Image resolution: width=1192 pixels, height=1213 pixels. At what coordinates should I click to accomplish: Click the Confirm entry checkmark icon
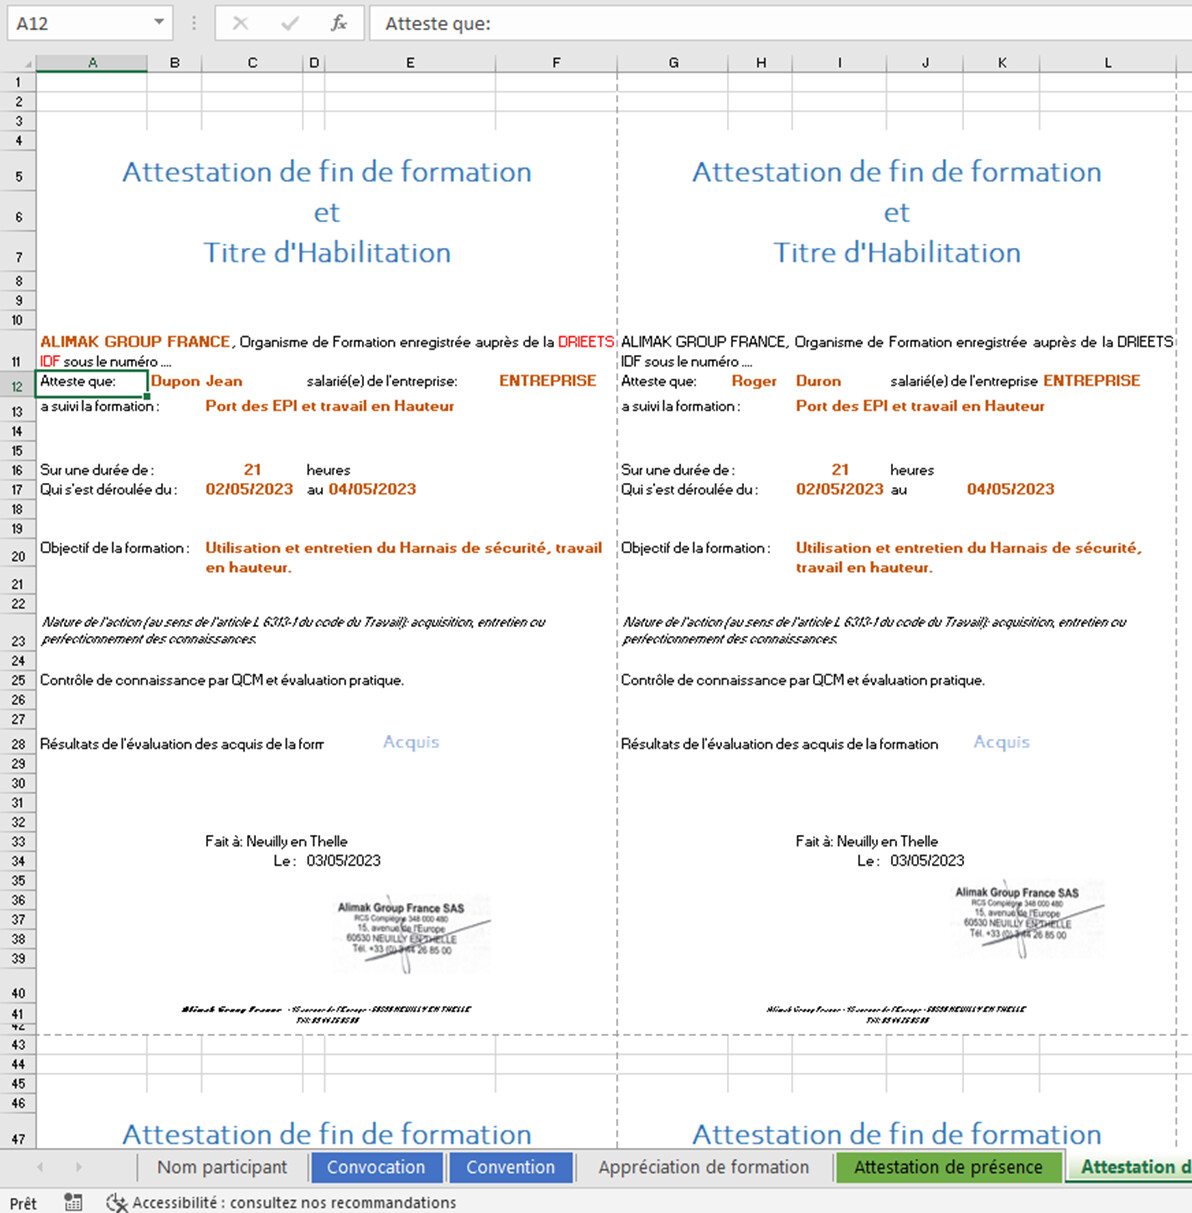pos(290,23)
